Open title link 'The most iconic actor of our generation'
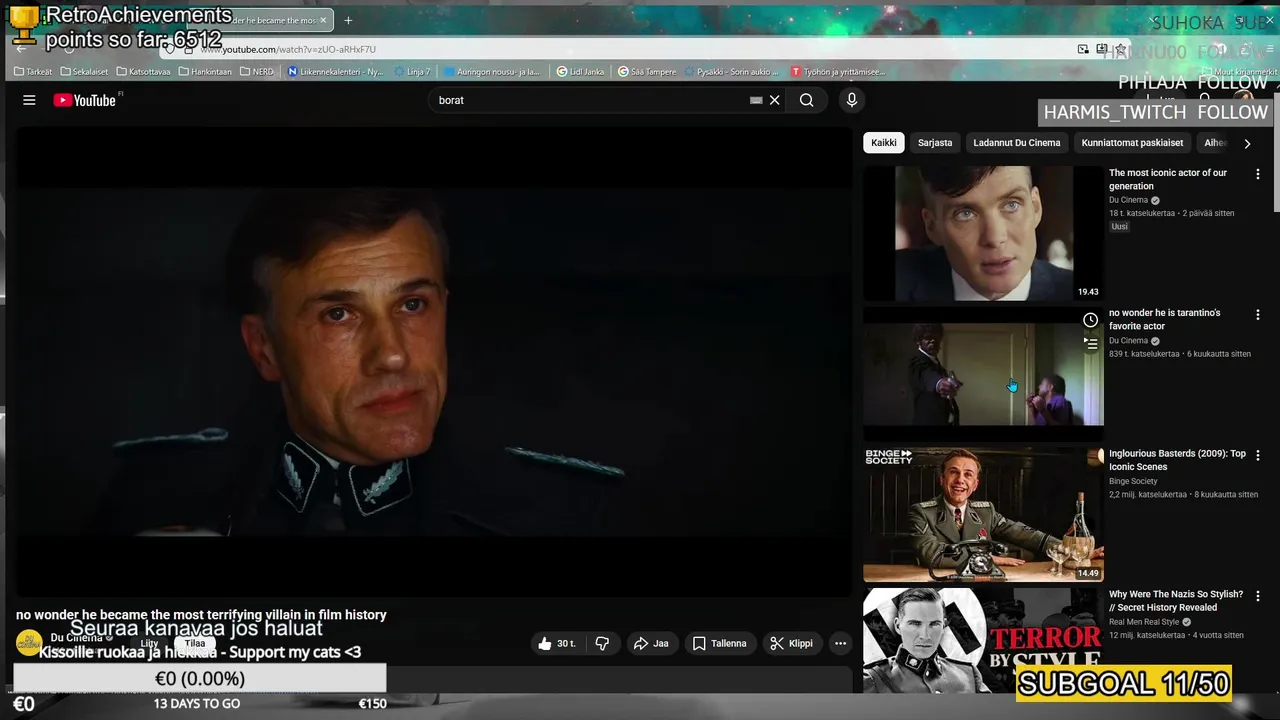Image resolution: width=1280 pixels, height=720 pixels. click(x=1168, y=179)
